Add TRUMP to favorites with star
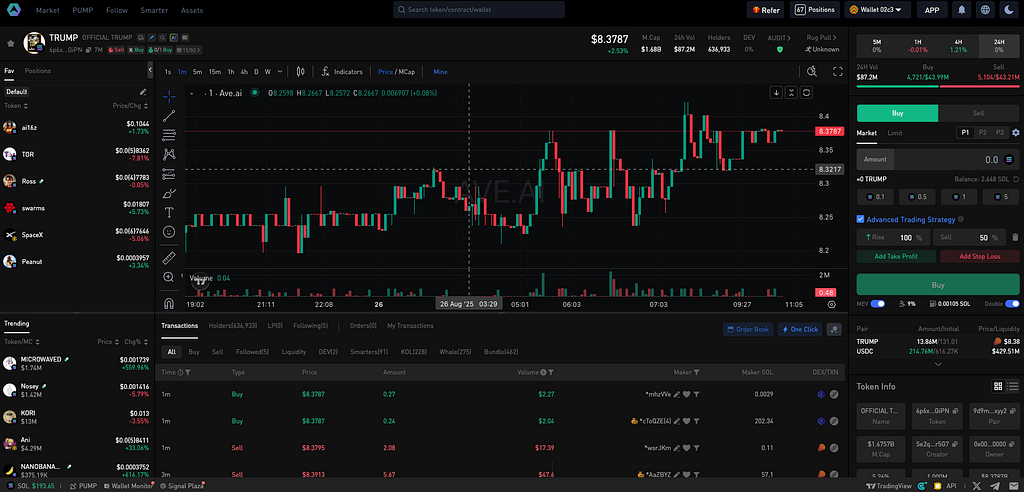1024x492 pixels. point(10,43)
